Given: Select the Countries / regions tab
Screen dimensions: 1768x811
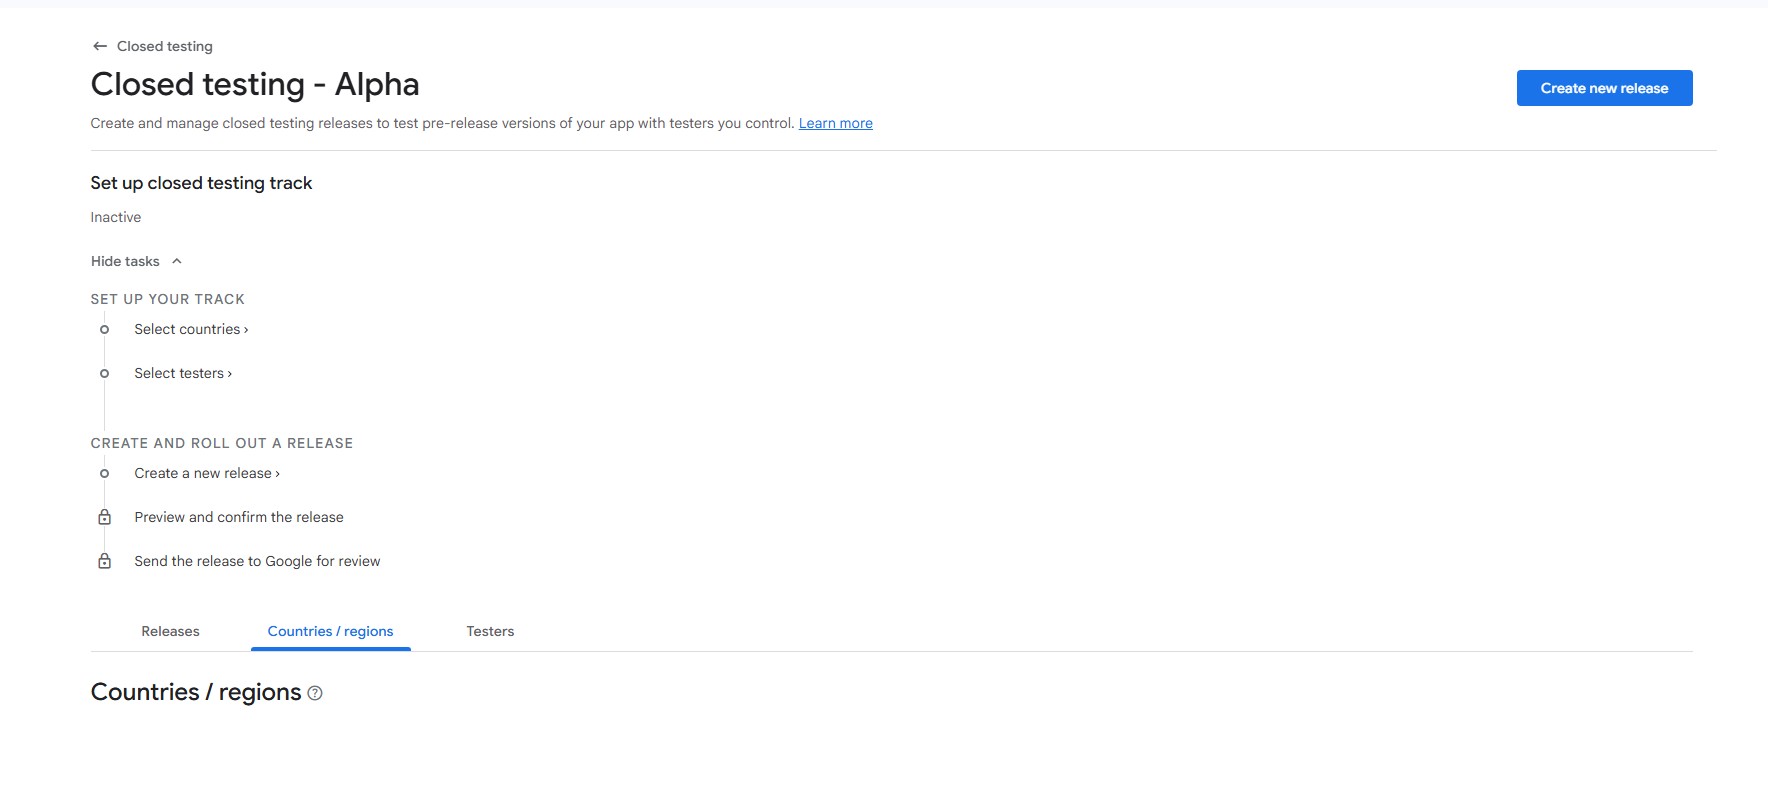Looking at the screenshot, I should pyautogui.click(x=330, y=631).
